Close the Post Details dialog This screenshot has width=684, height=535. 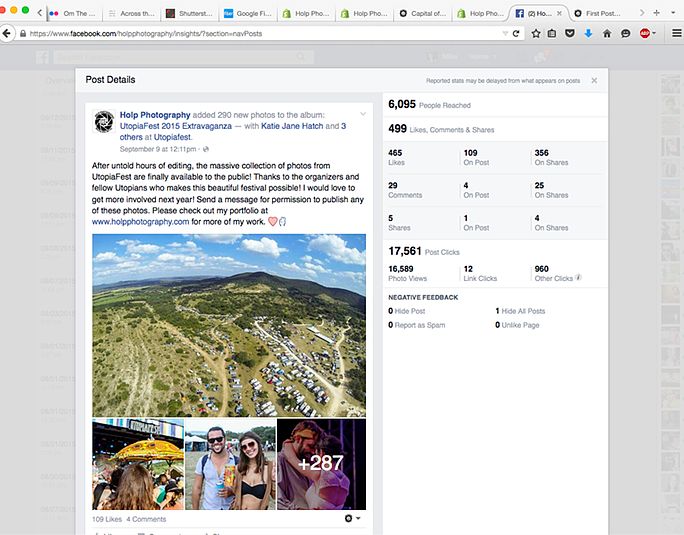click(x=594, y=81)
